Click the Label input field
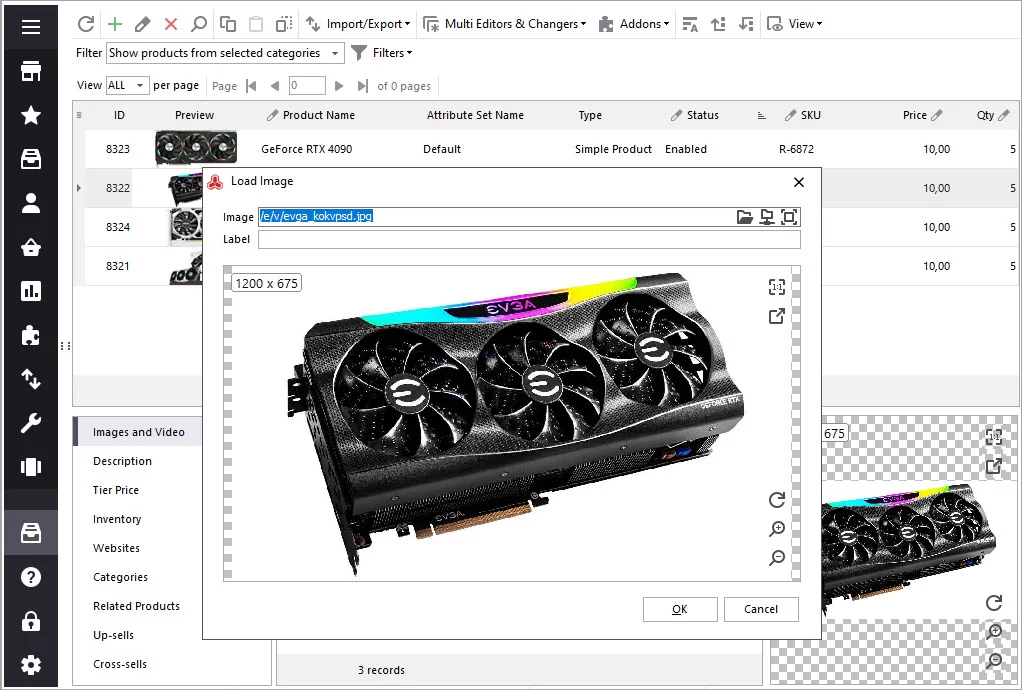1022x690 pixels. pyautogui.click(x=529, y=239)
